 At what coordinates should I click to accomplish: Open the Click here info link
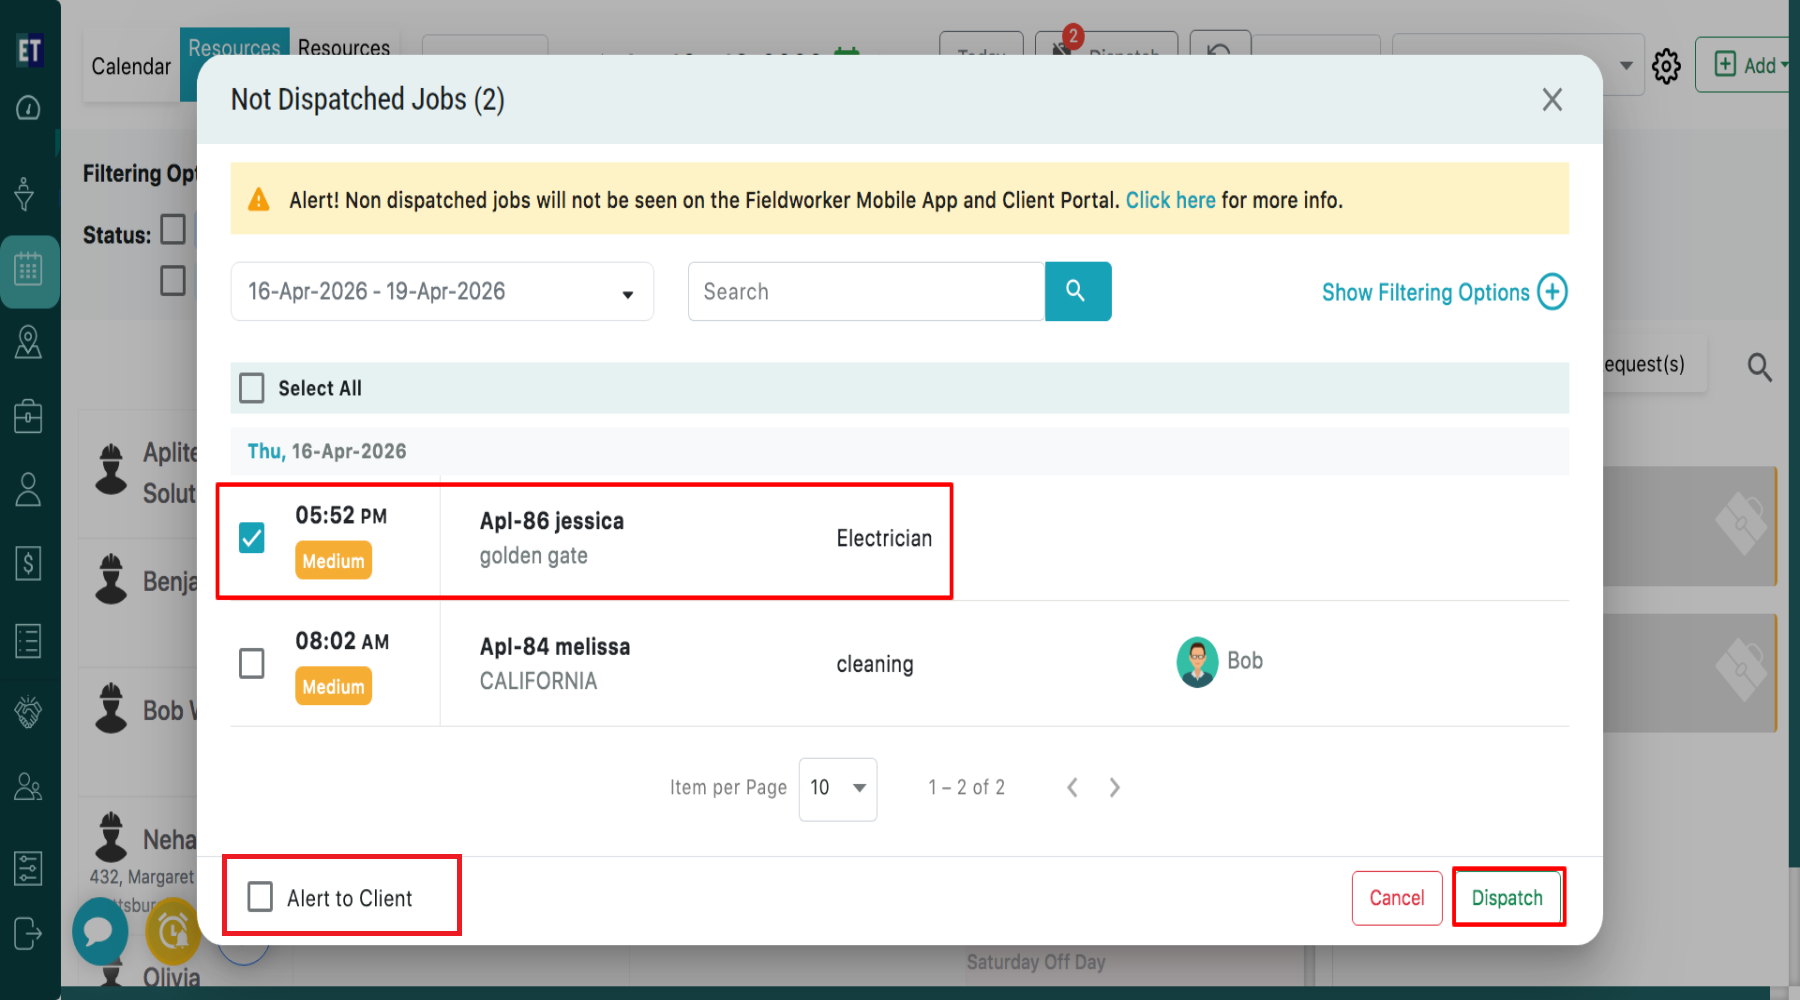(x=1170, y=200)
